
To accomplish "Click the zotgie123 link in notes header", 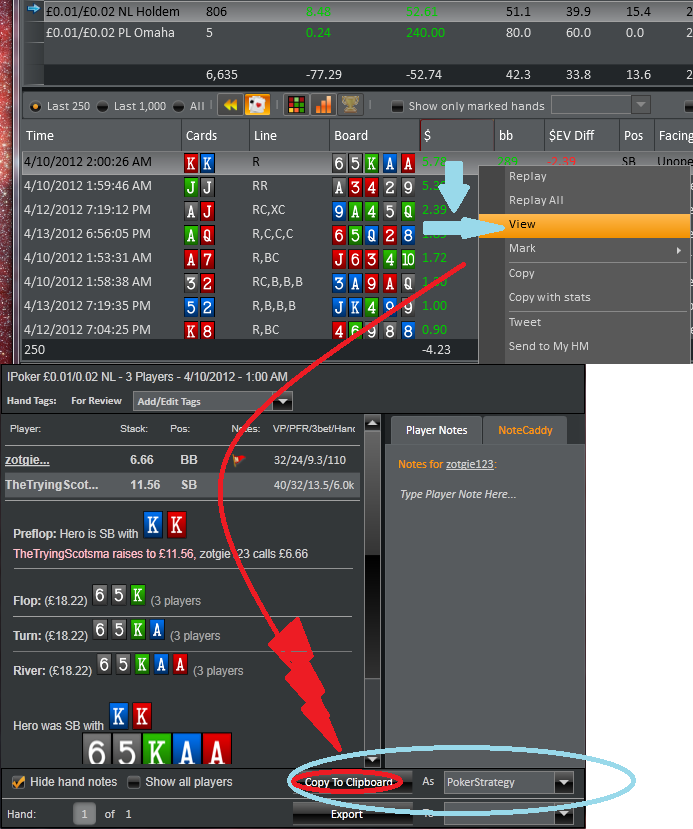I will (x=469, y=464).
